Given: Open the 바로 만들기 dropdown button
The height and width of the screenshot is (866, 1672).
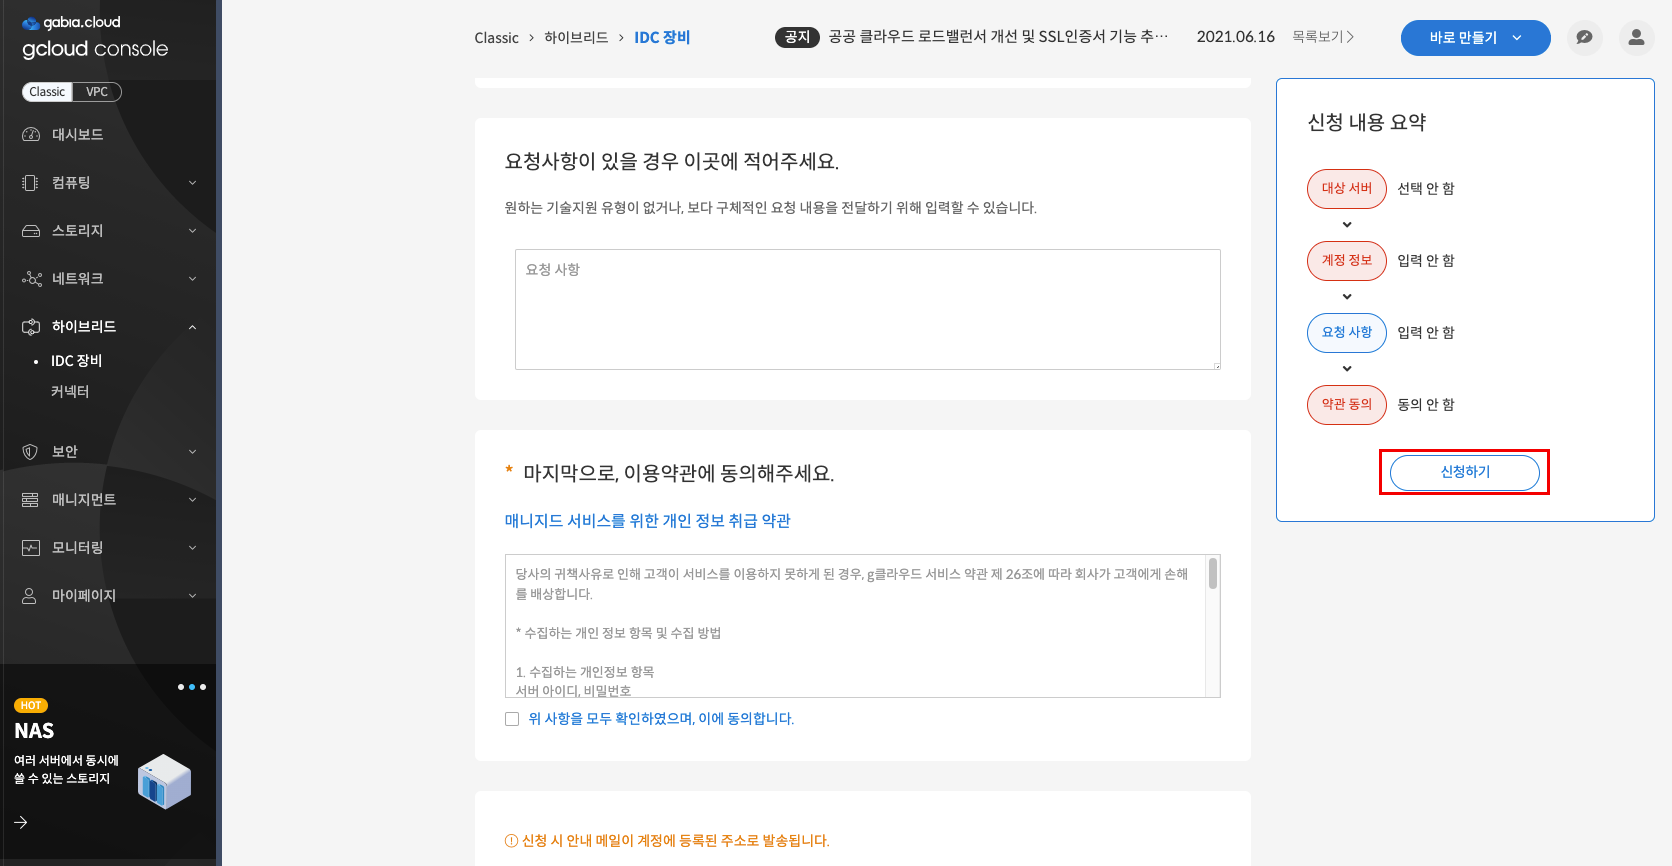Looking at the screenshot, I should tap(1474, 38).
